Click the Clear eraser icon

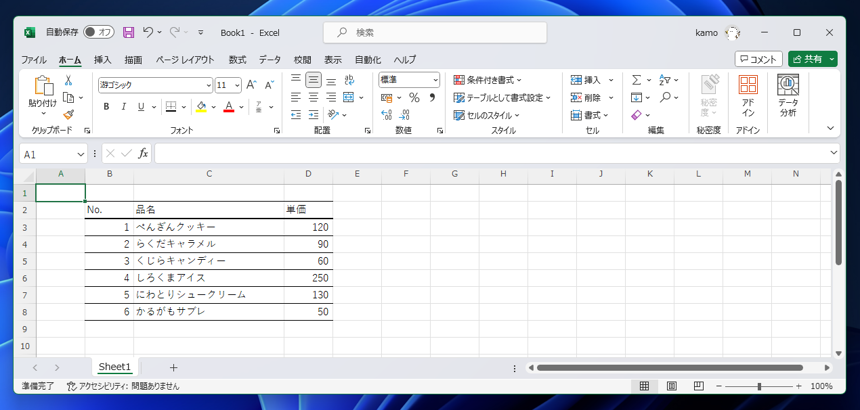coord(636,115)
